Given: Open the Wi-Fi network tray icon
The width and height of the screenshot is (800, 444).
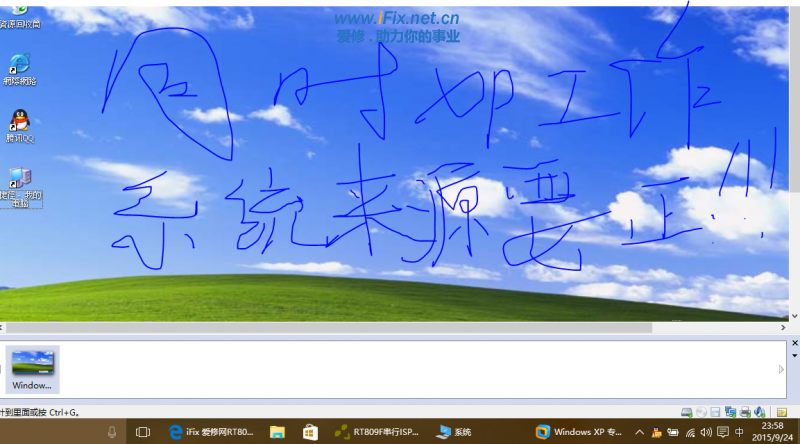Looking at the screenshot, I should (690, 433).
